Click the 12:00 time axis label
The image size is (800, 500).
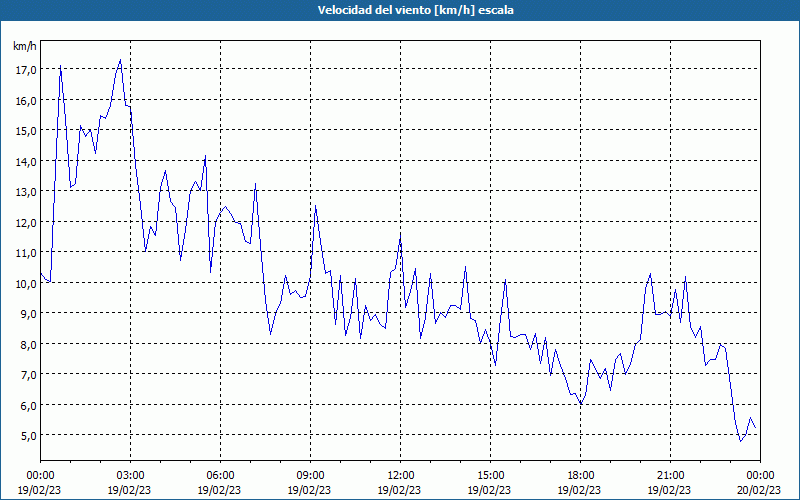tap(401, 476)
